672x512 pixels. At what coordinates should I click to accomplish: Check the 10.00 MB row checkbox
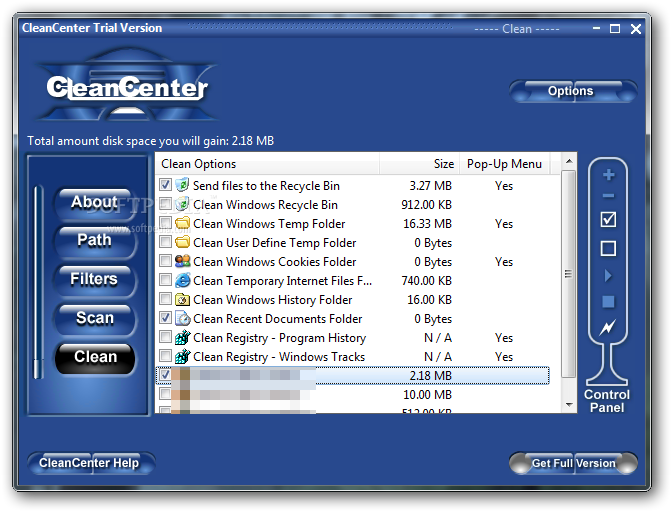coord(165,394)
